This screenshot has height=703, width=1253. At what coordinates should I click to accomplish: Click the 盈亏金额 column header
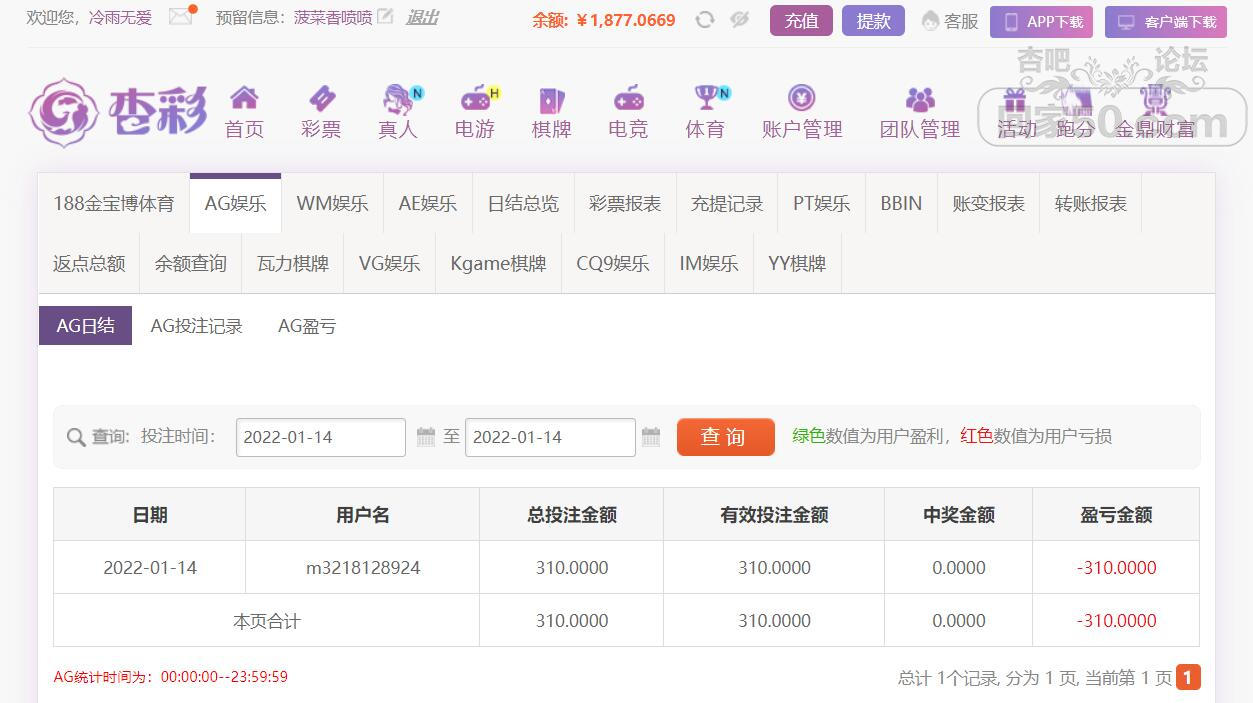[x=1116, y=515]
